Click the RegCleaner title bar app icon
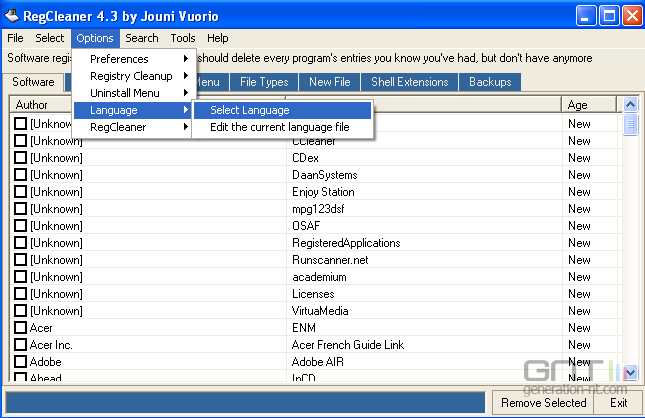 pyautogui.click(x=12, y=16)
